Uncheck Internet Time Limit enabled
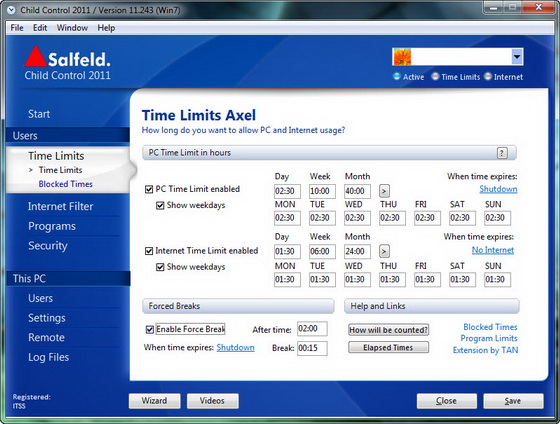Screen dimensions: 560x424 (x=149, y=251)
